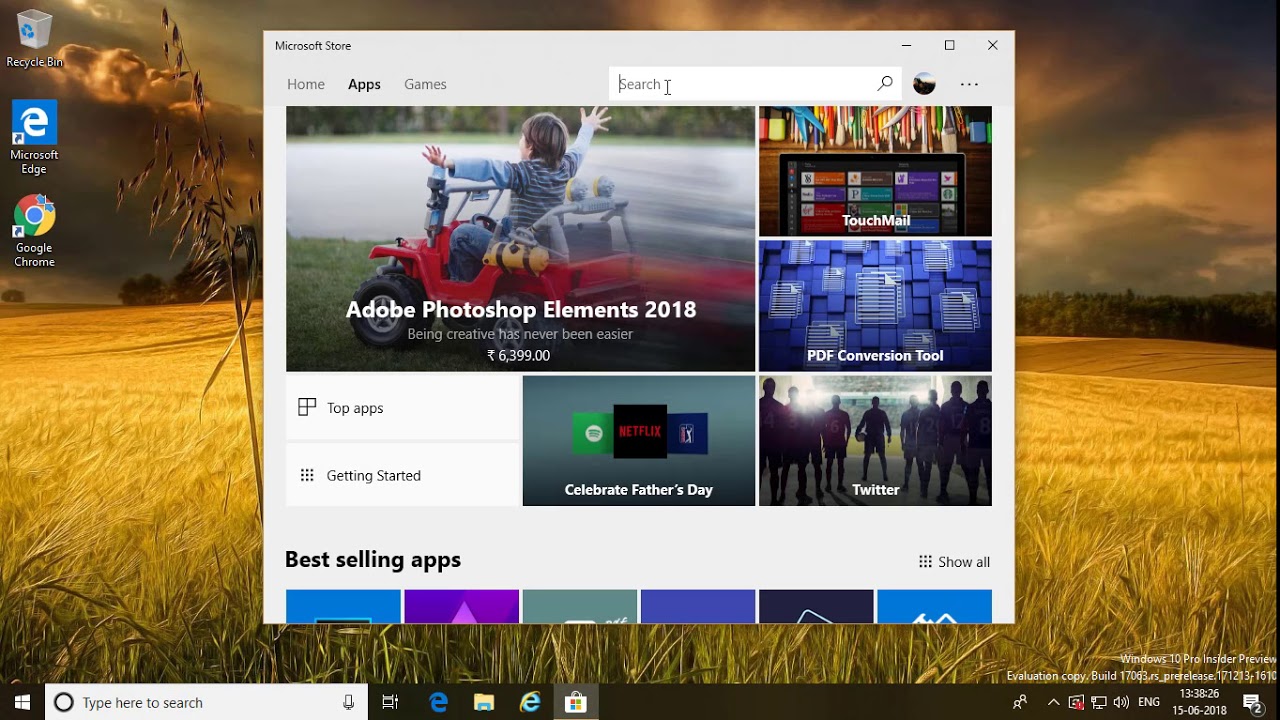Open Adobe Photoshop Elements 2018 banner
Screen dimensions: 1280x720
point(520,239)
